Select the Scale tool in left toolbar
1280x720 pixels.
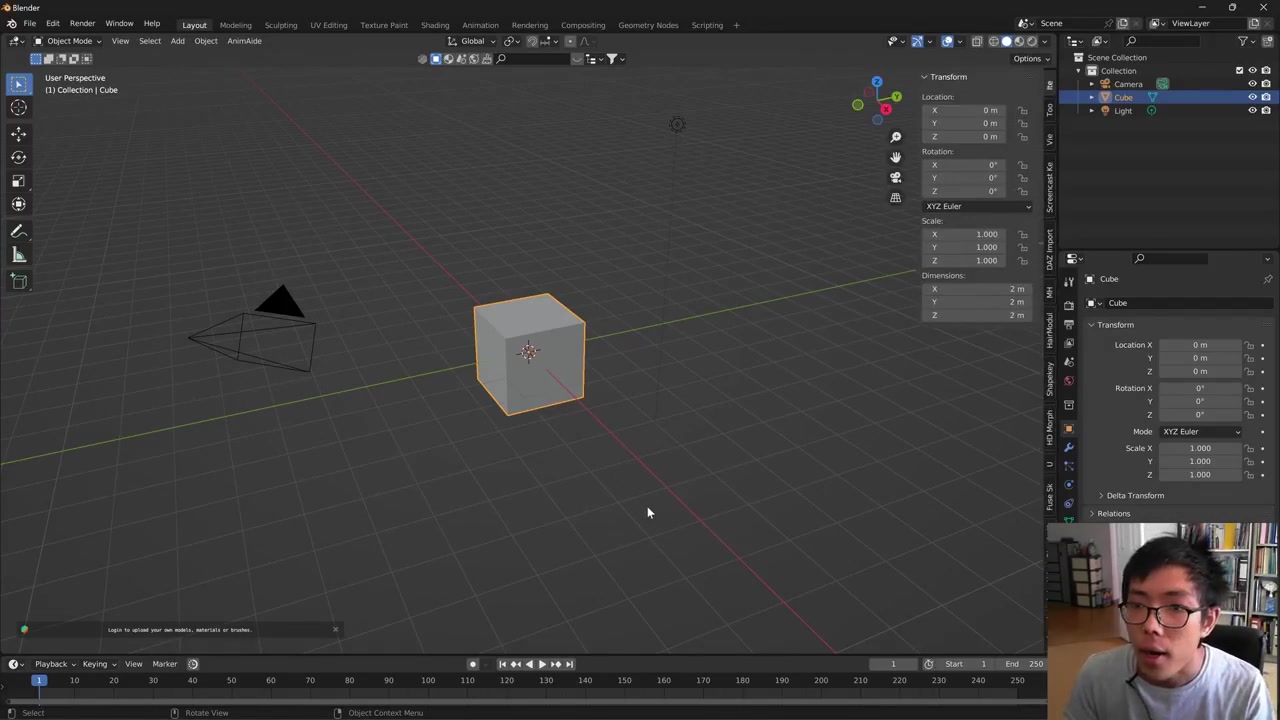tap(18, 181)
